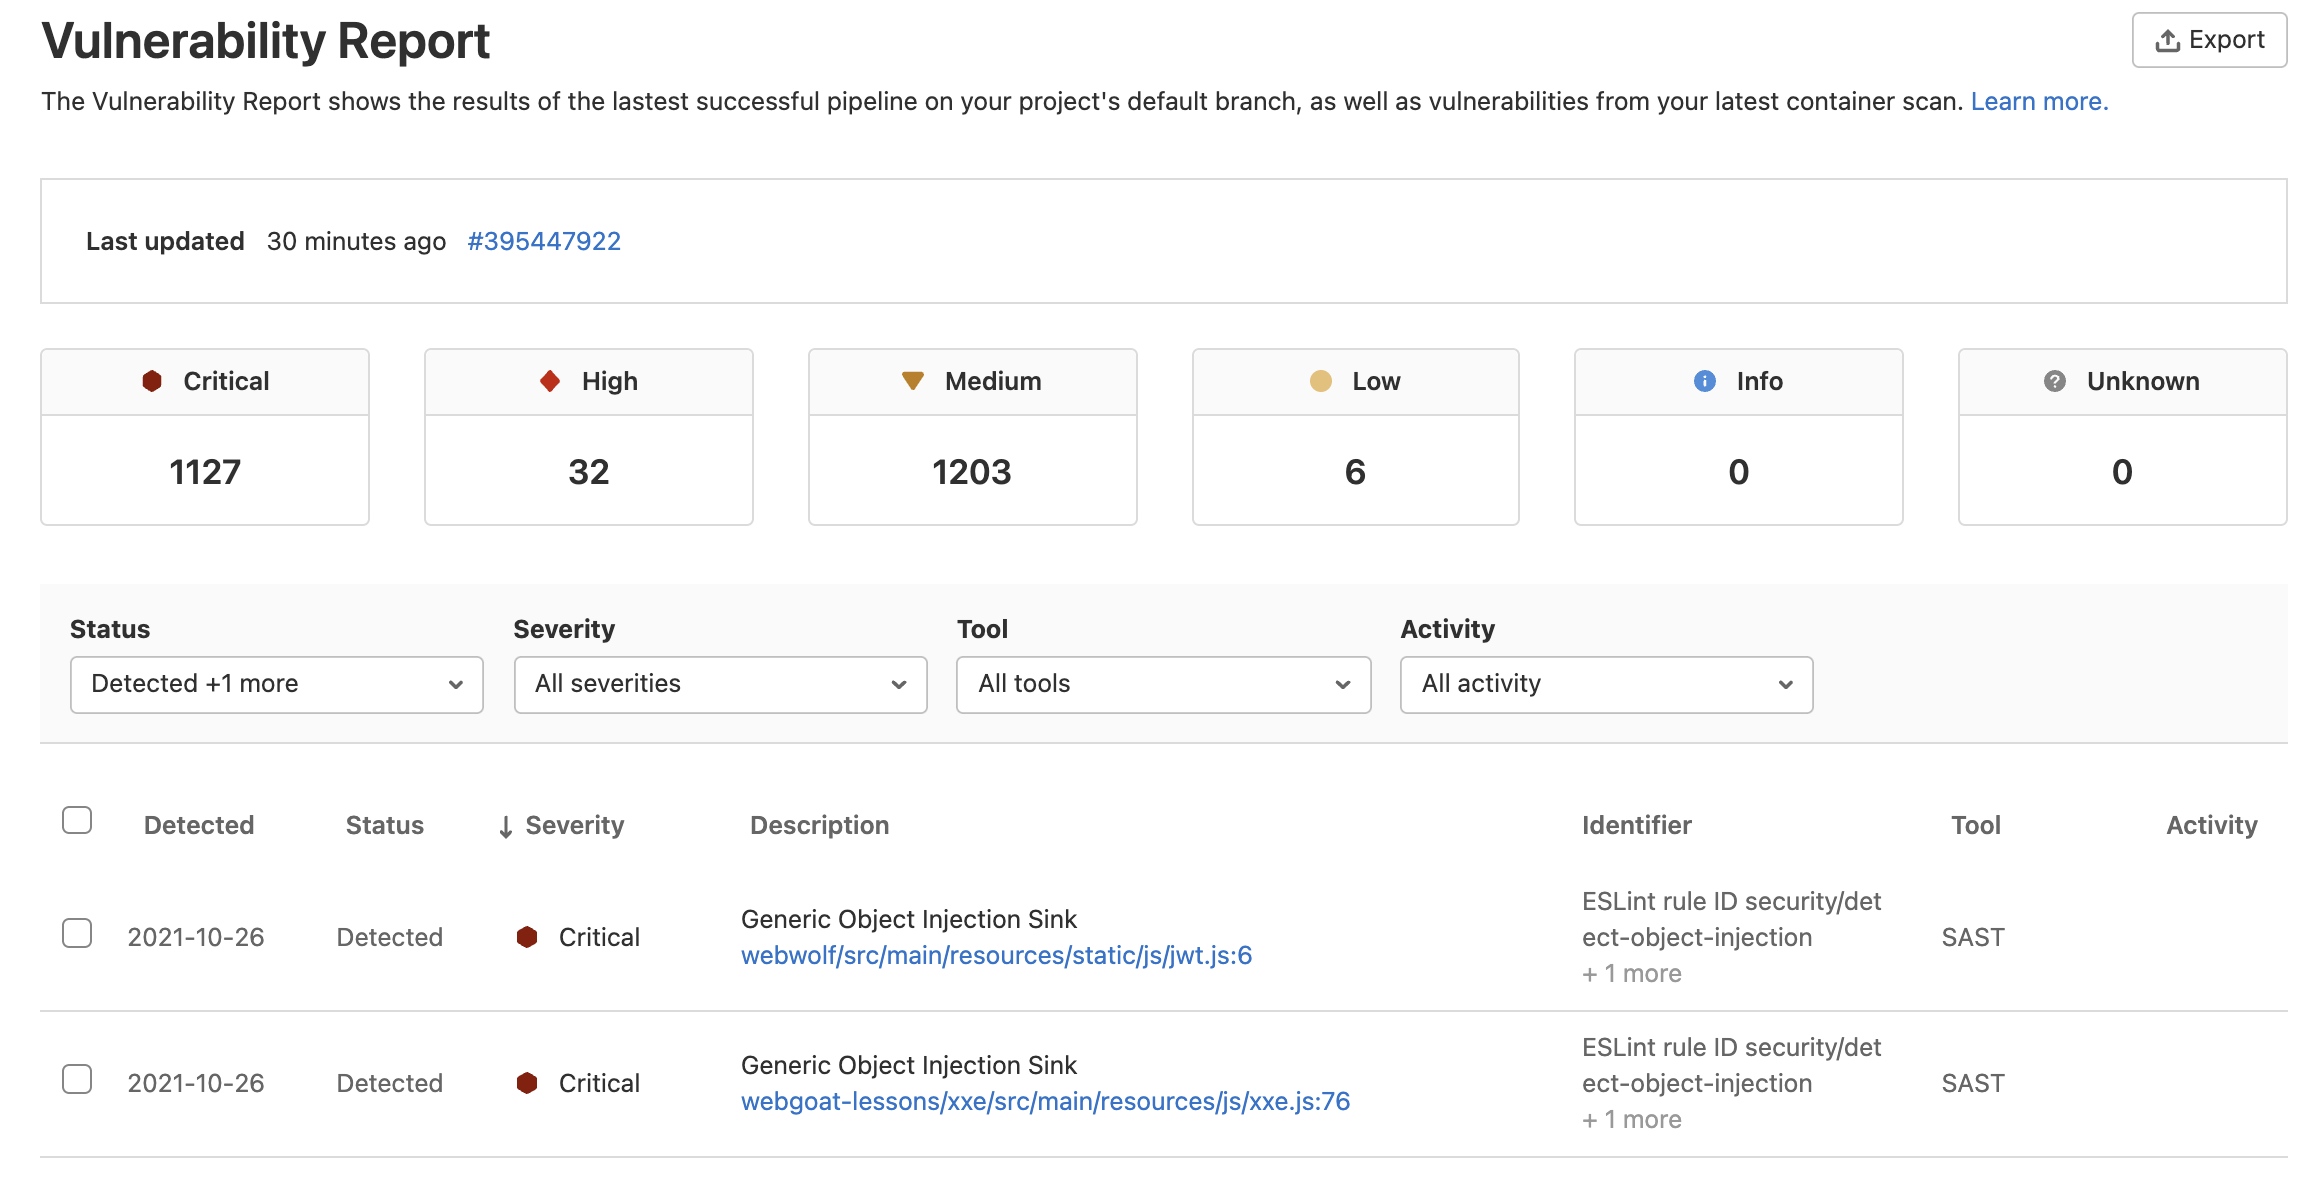Click the High severity diamond icon
This screenshot has height=1180, width=2314.
pos(550,381)
